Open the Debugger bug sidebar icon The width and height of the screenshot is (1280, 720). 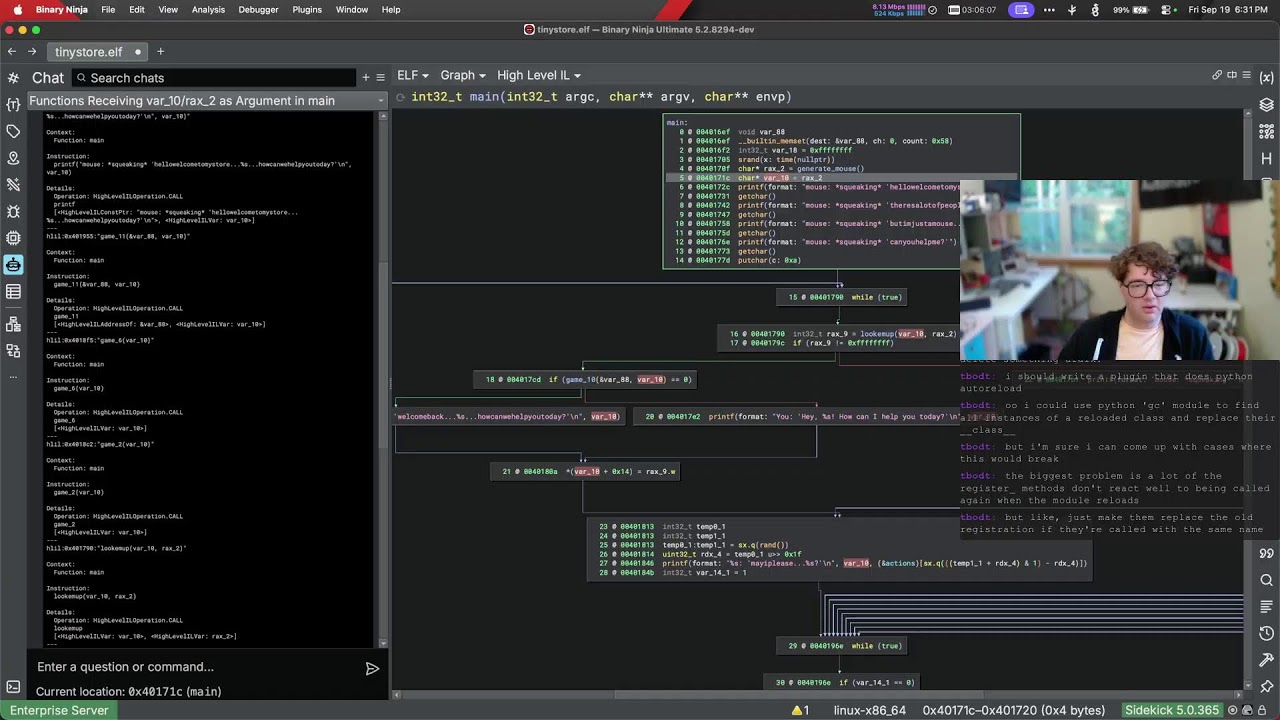[13, 211]
